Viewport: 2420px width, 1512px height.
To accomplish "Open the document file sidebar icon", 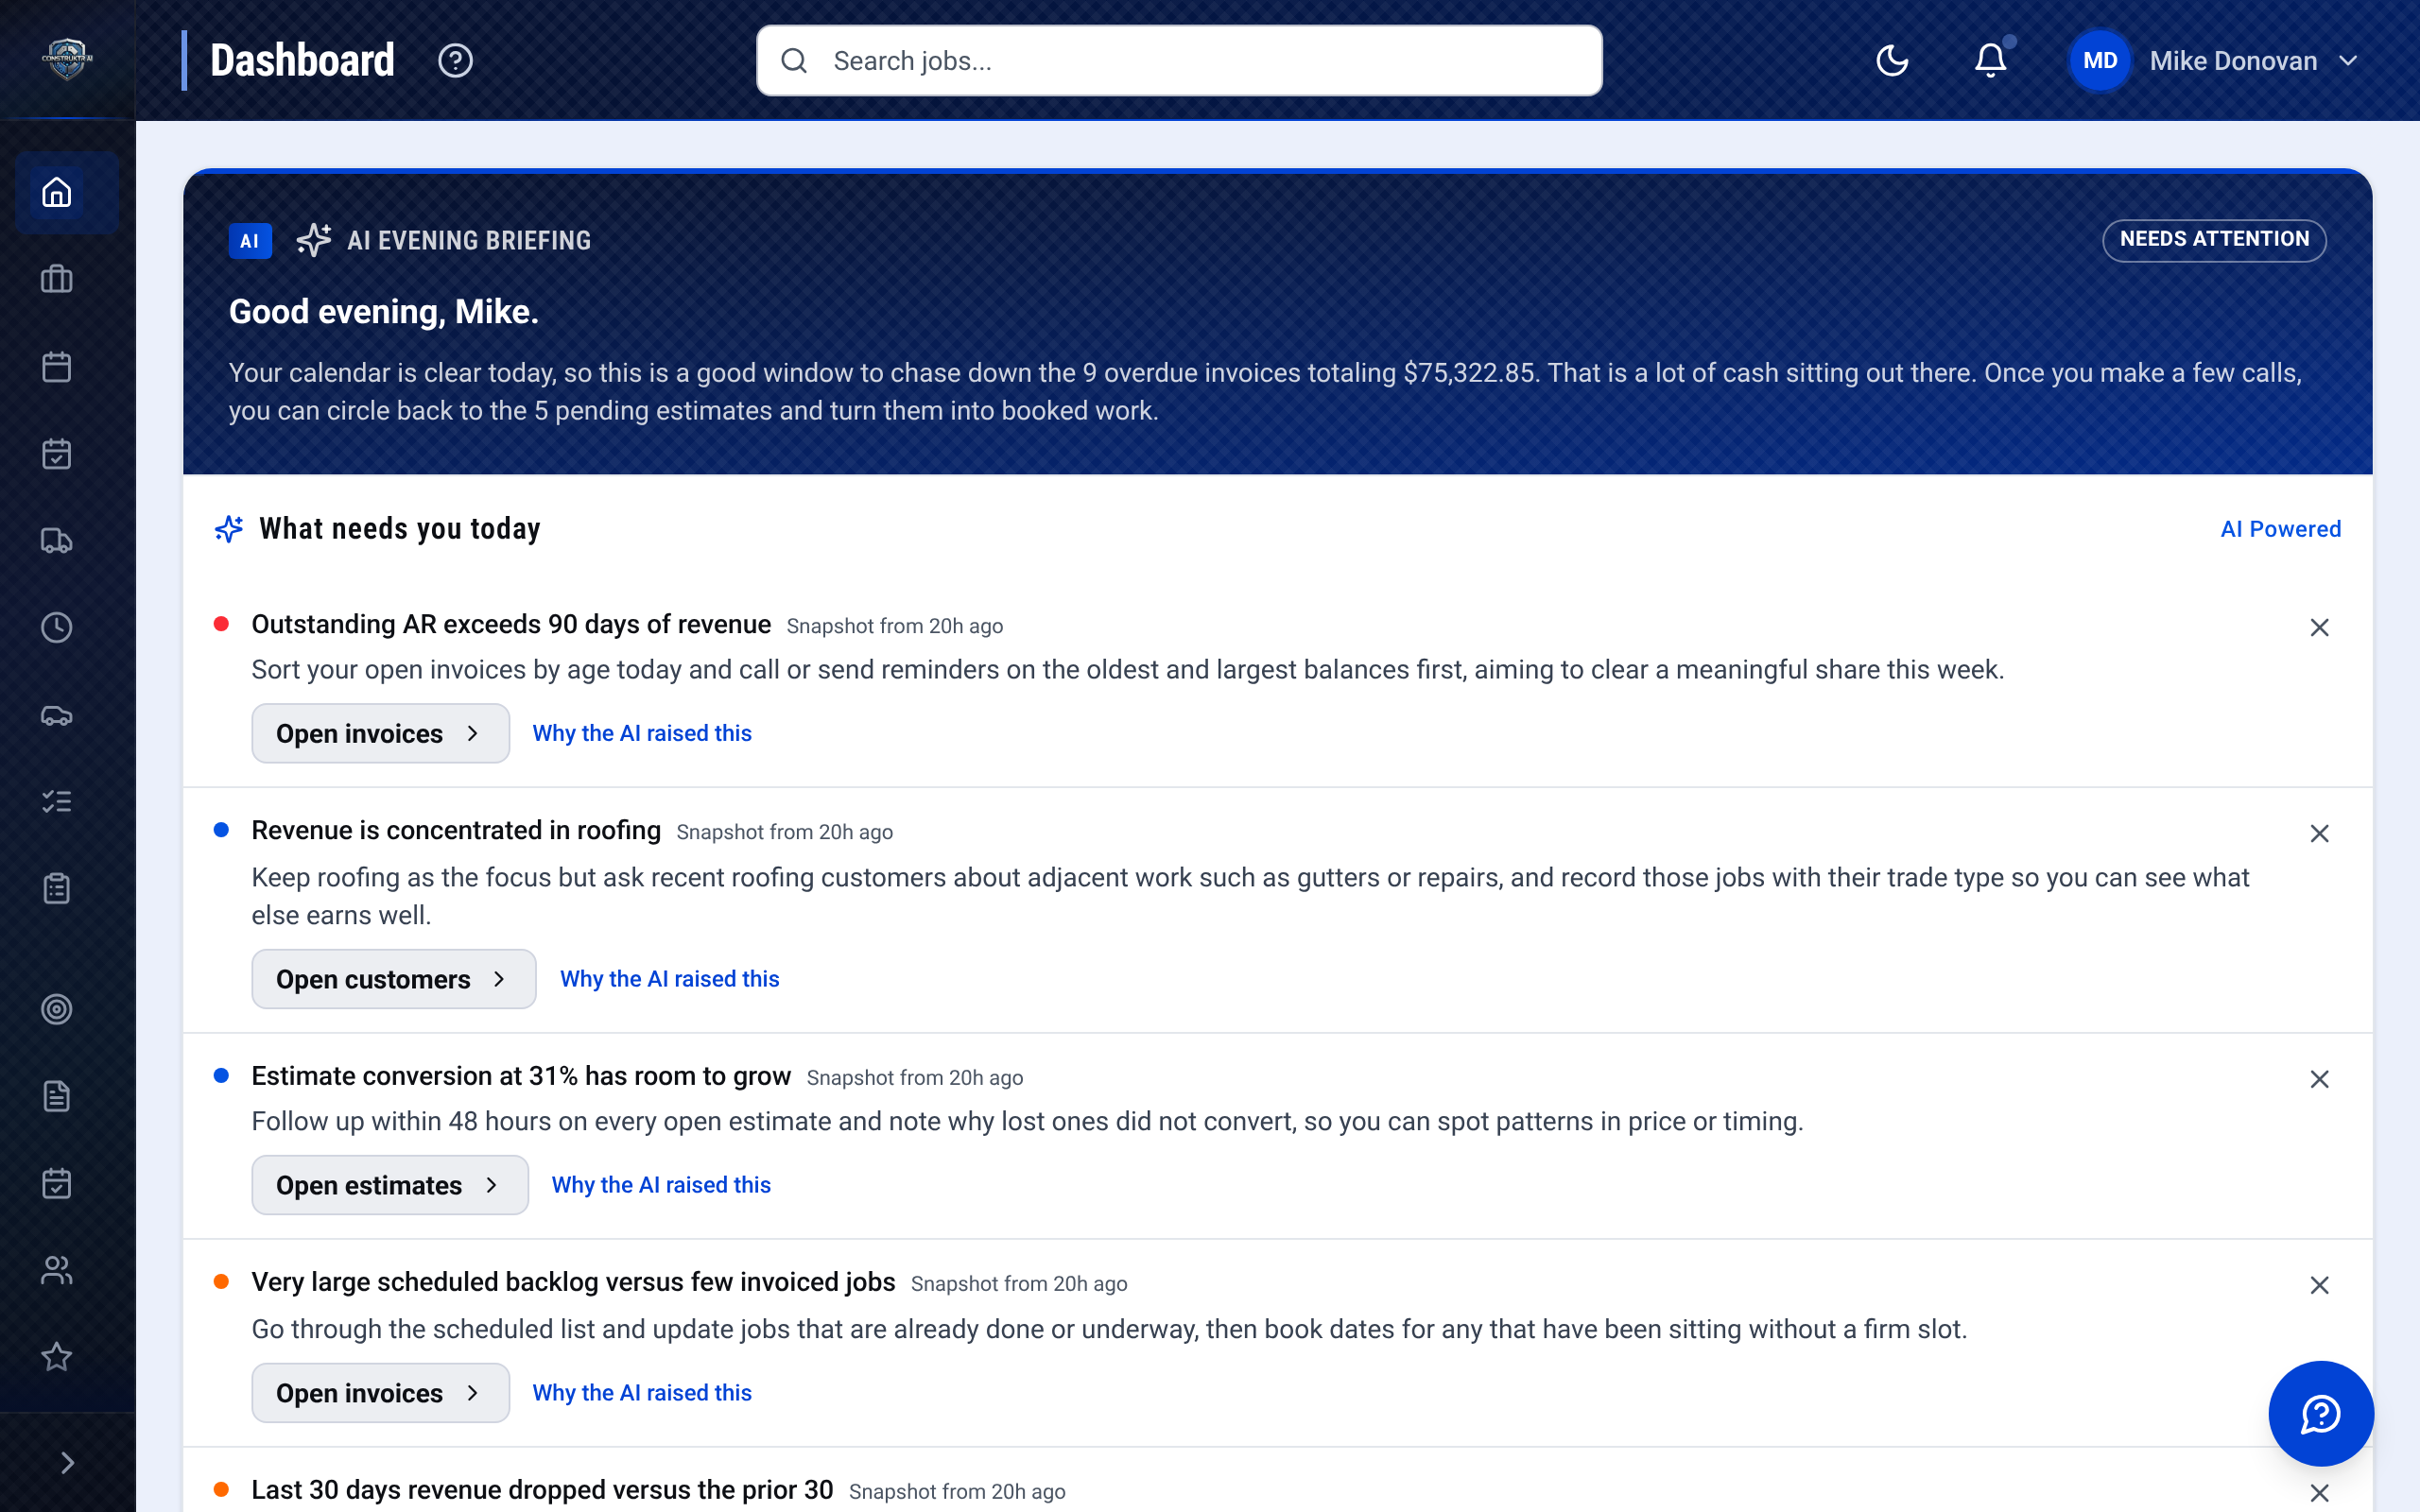I will (57, 1096).
